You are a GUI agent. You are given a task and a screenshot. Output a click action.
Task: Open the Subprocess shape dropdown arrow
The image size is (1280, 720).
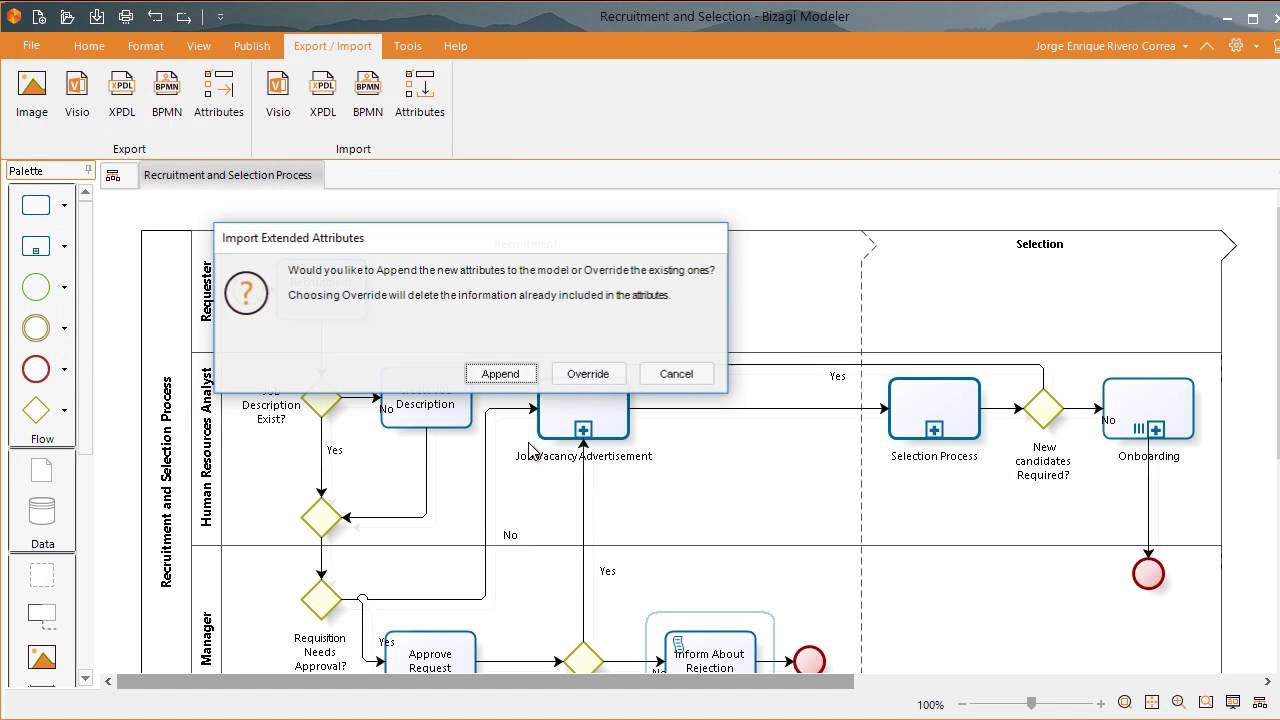[64, 247]
